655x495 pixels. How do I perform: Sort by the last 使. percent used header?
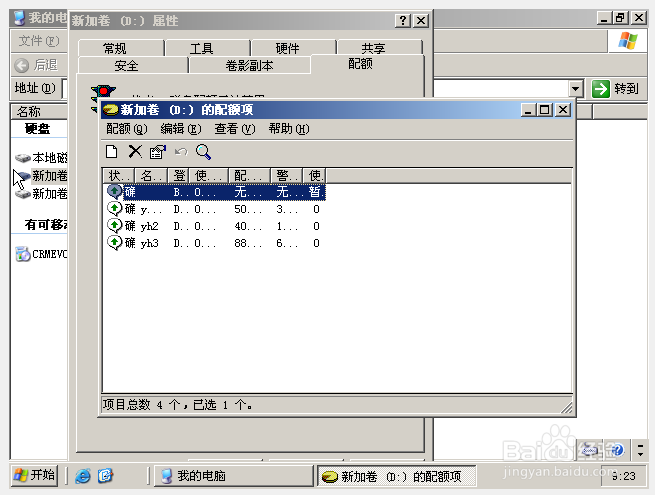314,176
